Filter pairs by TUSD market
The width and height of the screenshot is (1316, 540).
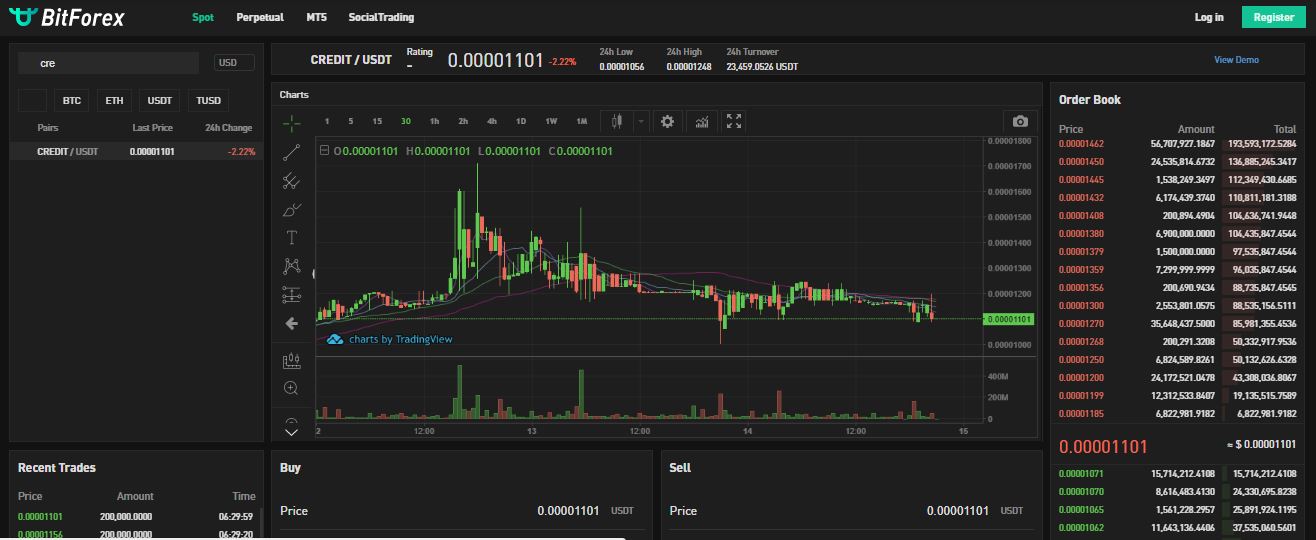click(208, 100)
